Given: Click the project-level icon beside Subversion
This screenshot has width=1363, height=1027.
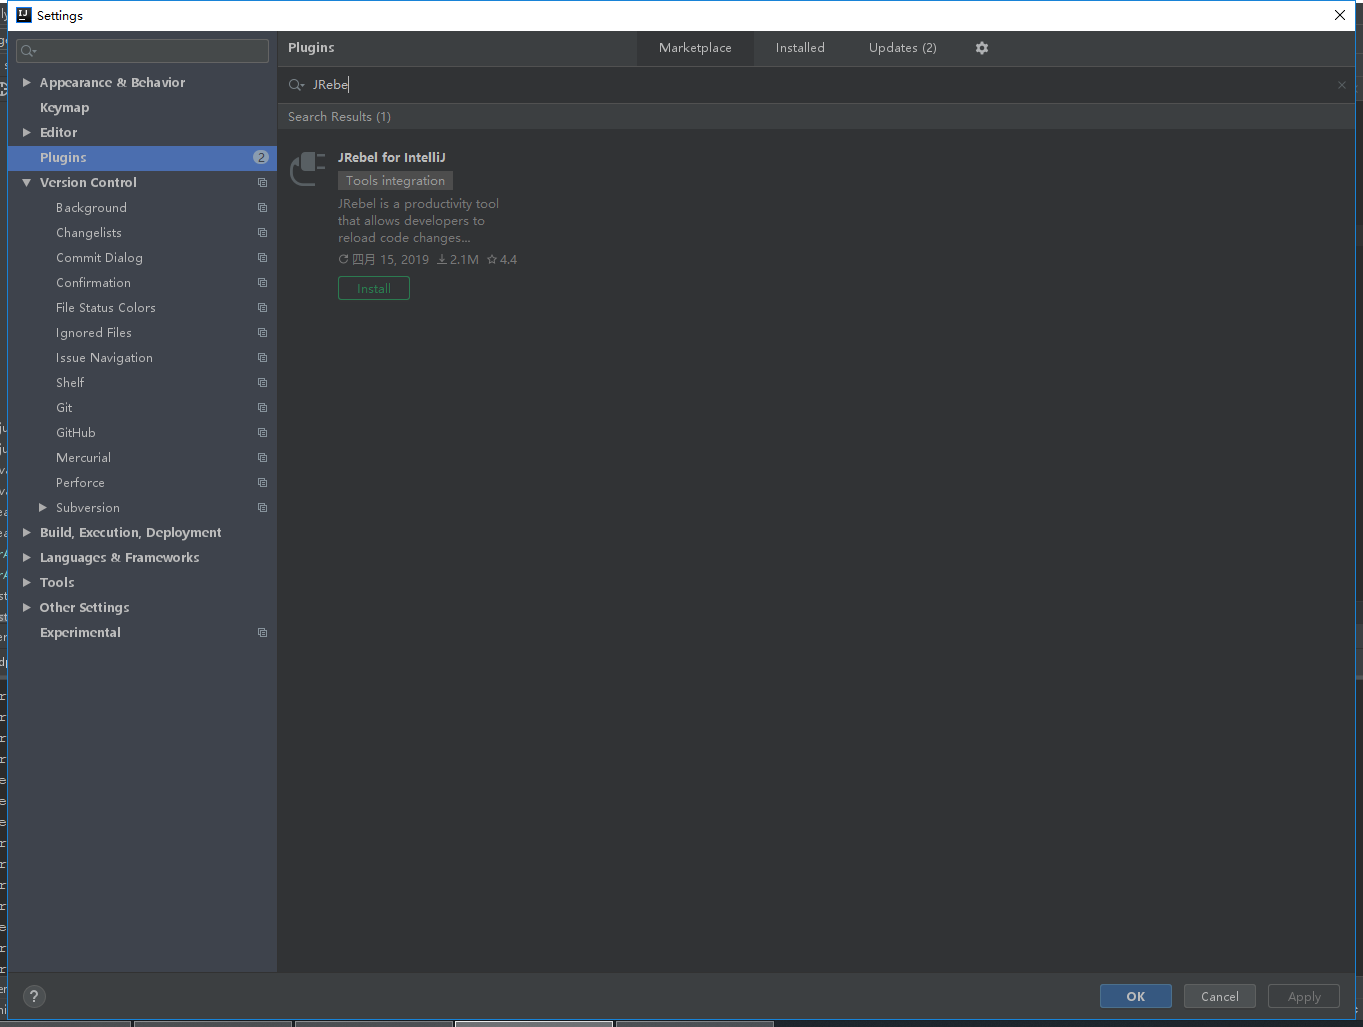Looking at the screenshot, I should tap(262, 508).
